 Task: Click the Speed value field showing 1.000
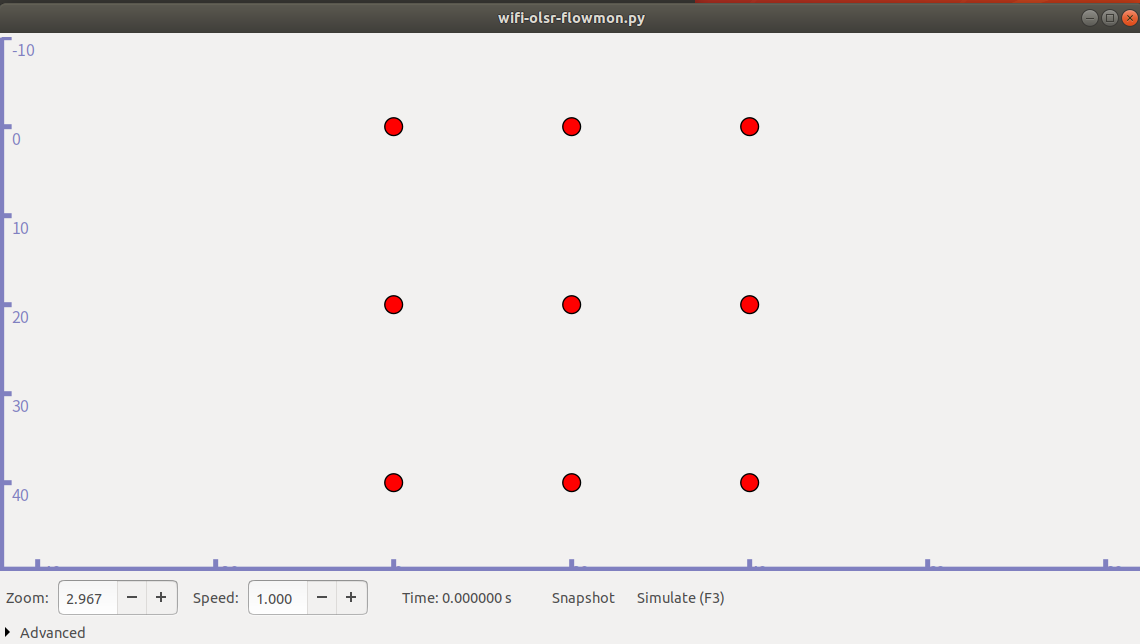click(x=278, y=597)
